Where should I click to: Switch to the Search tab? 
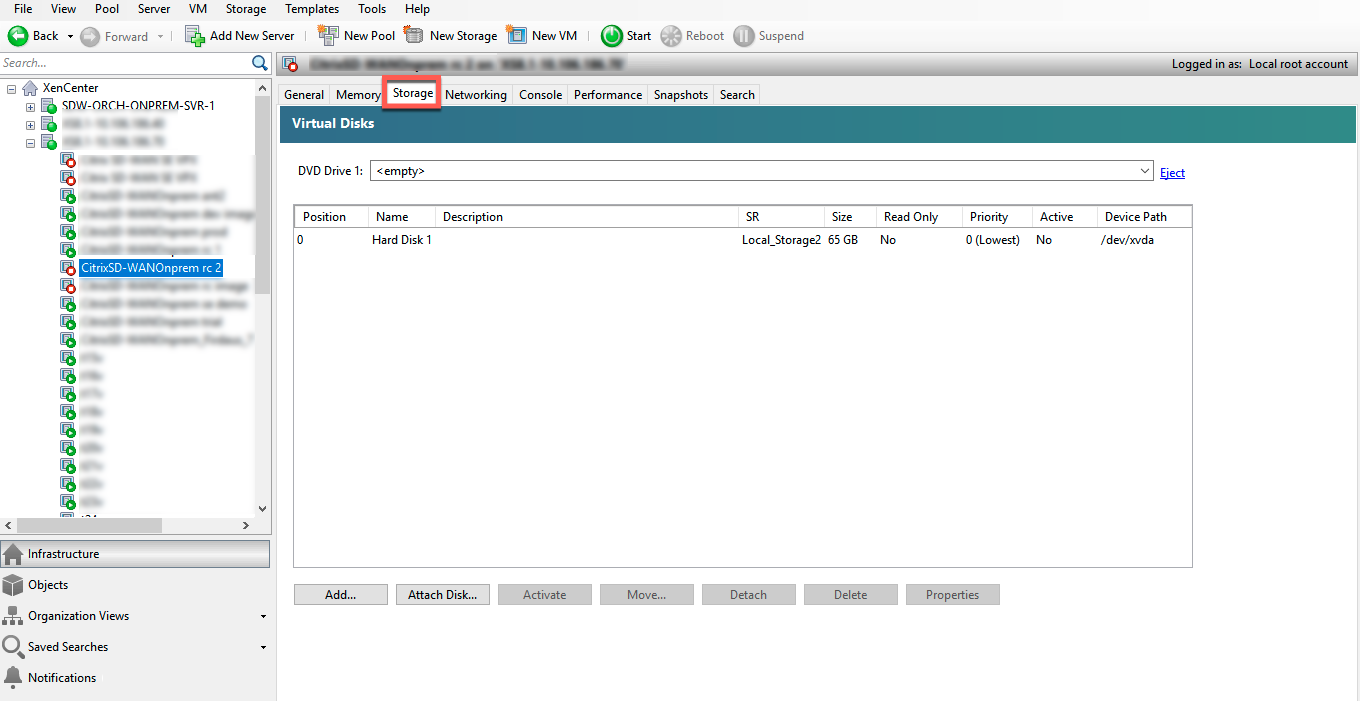pos(737,95)
